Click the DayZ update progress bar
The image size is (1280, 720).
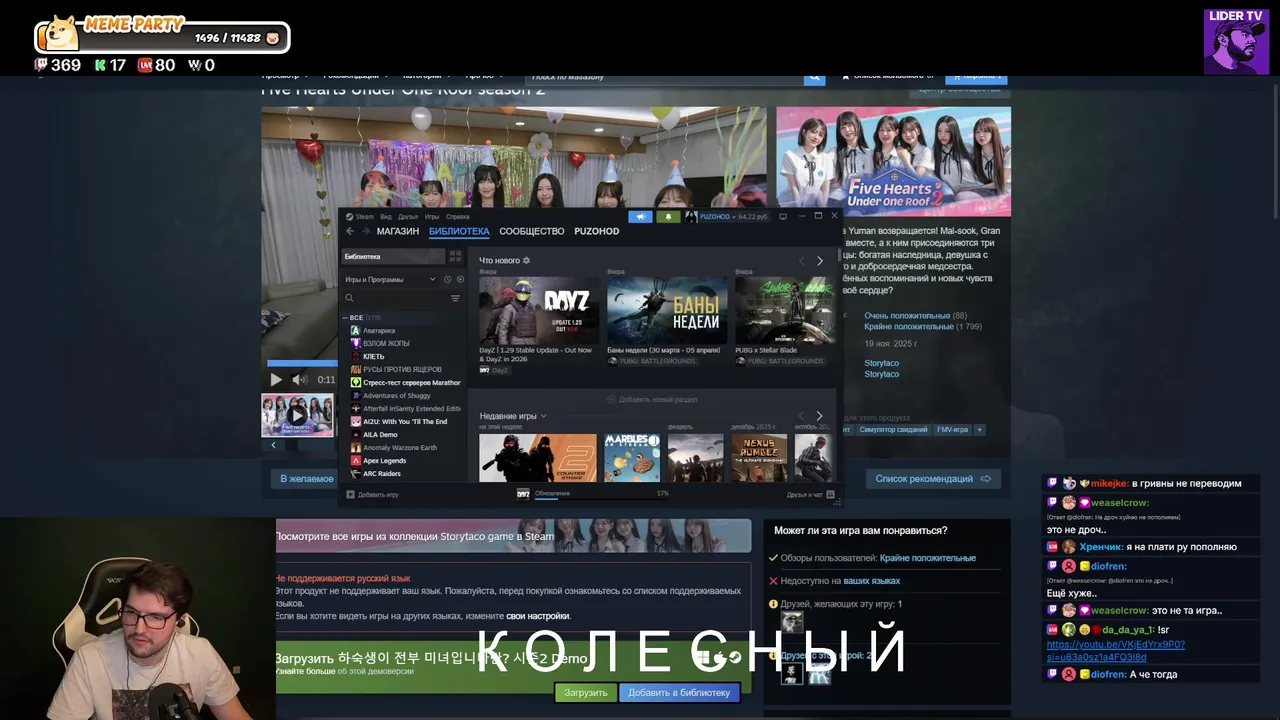(x=601, y=498)
